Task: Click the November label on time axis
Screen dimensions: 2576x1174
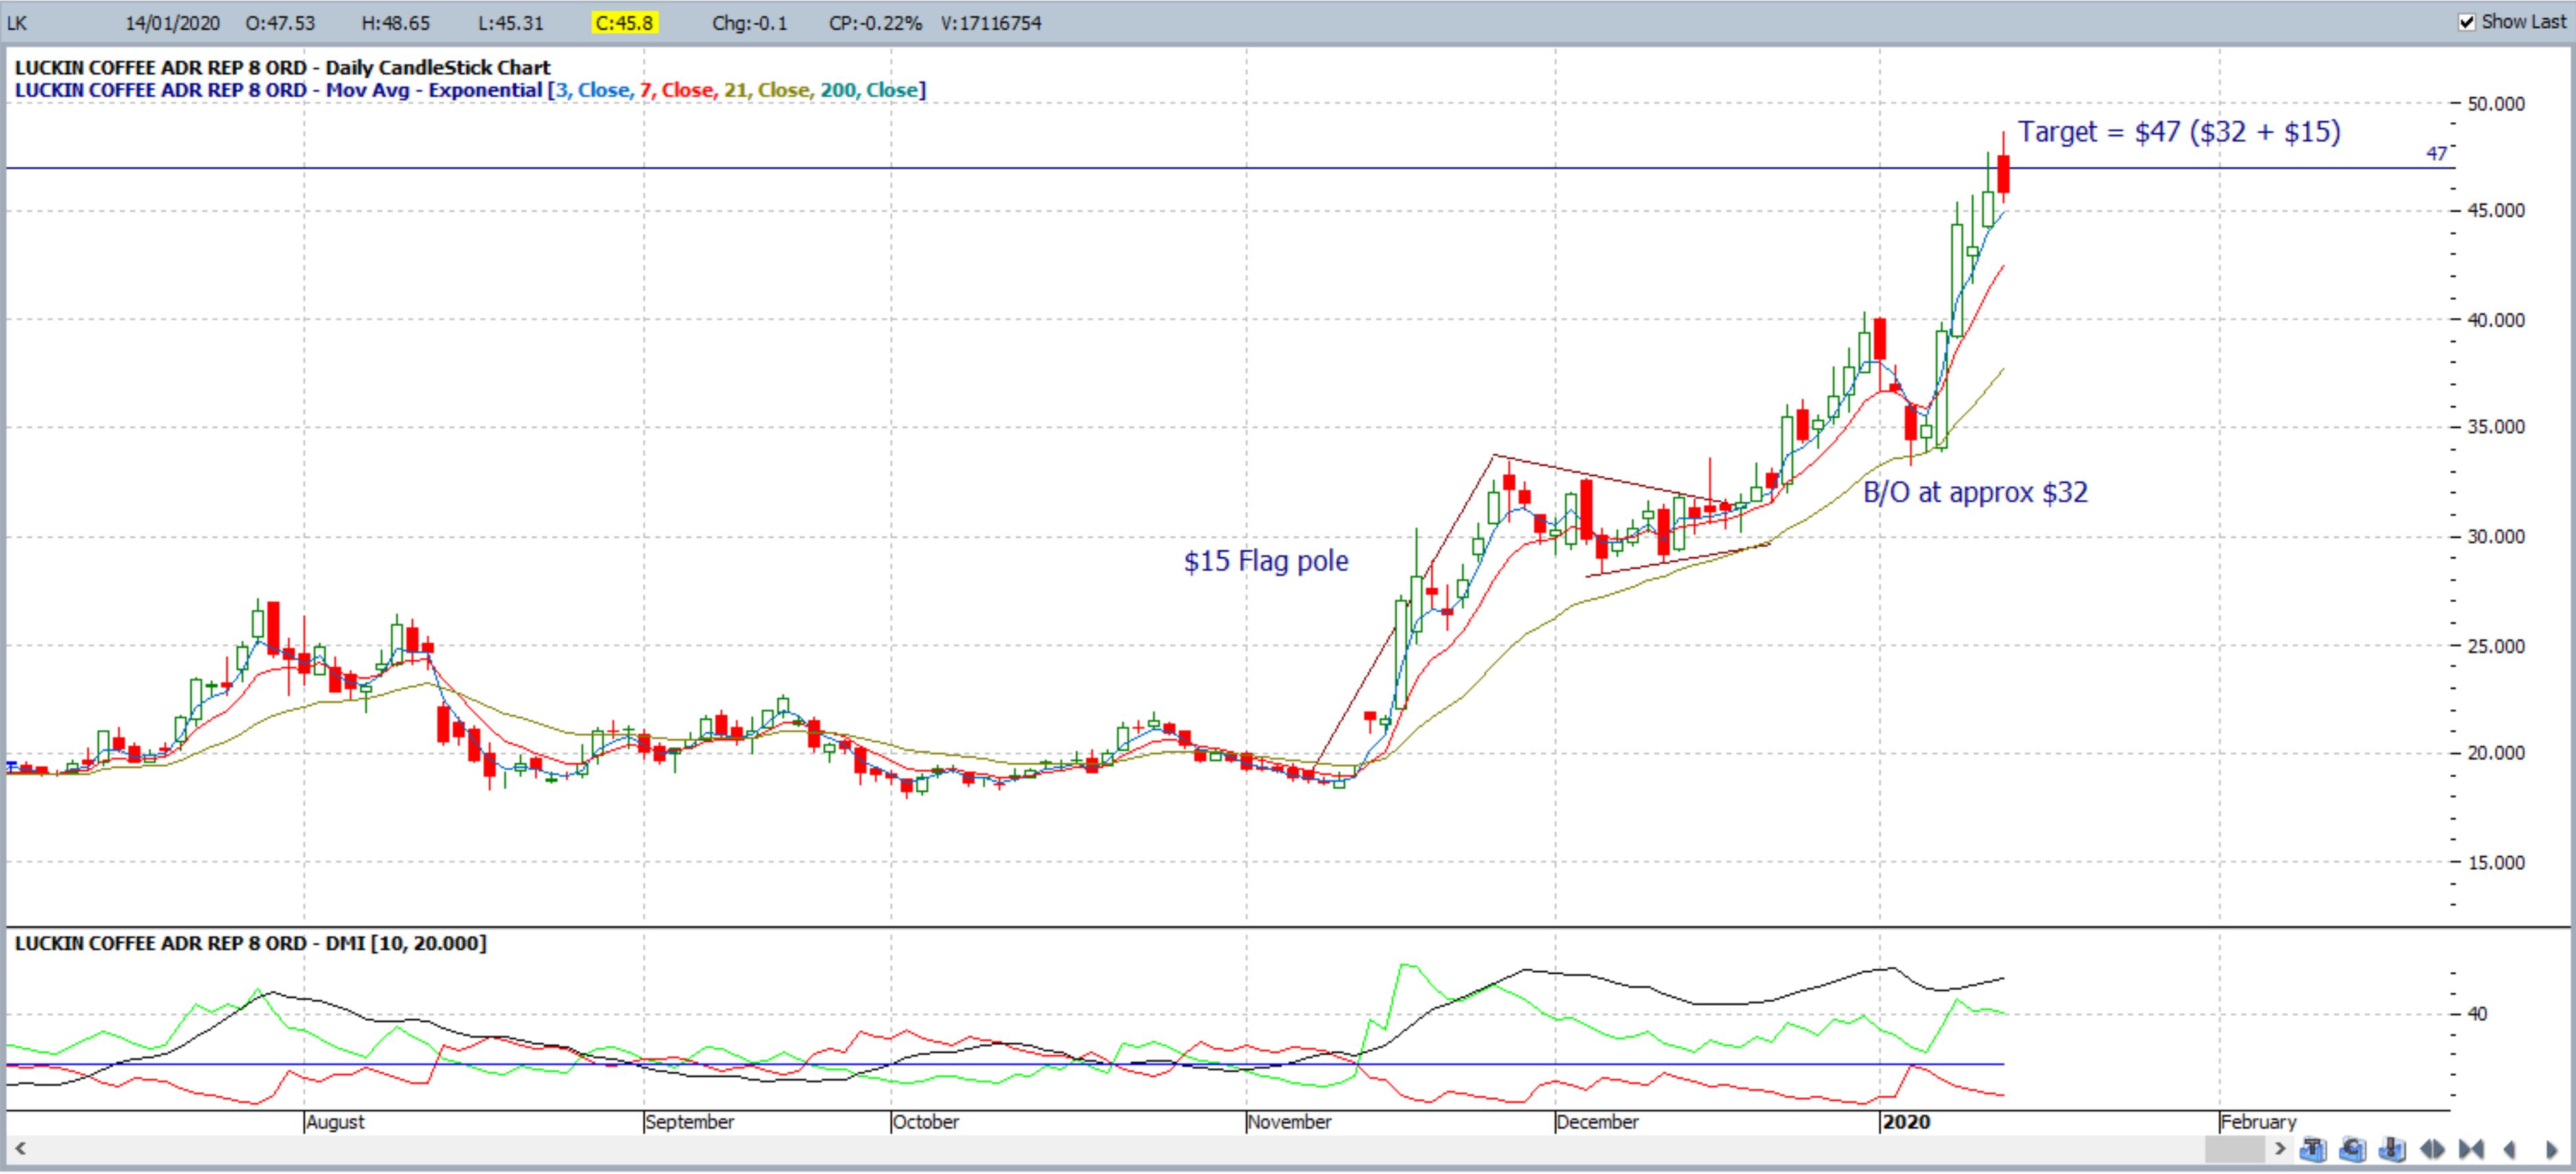Action: (x=1290, y=1122)
